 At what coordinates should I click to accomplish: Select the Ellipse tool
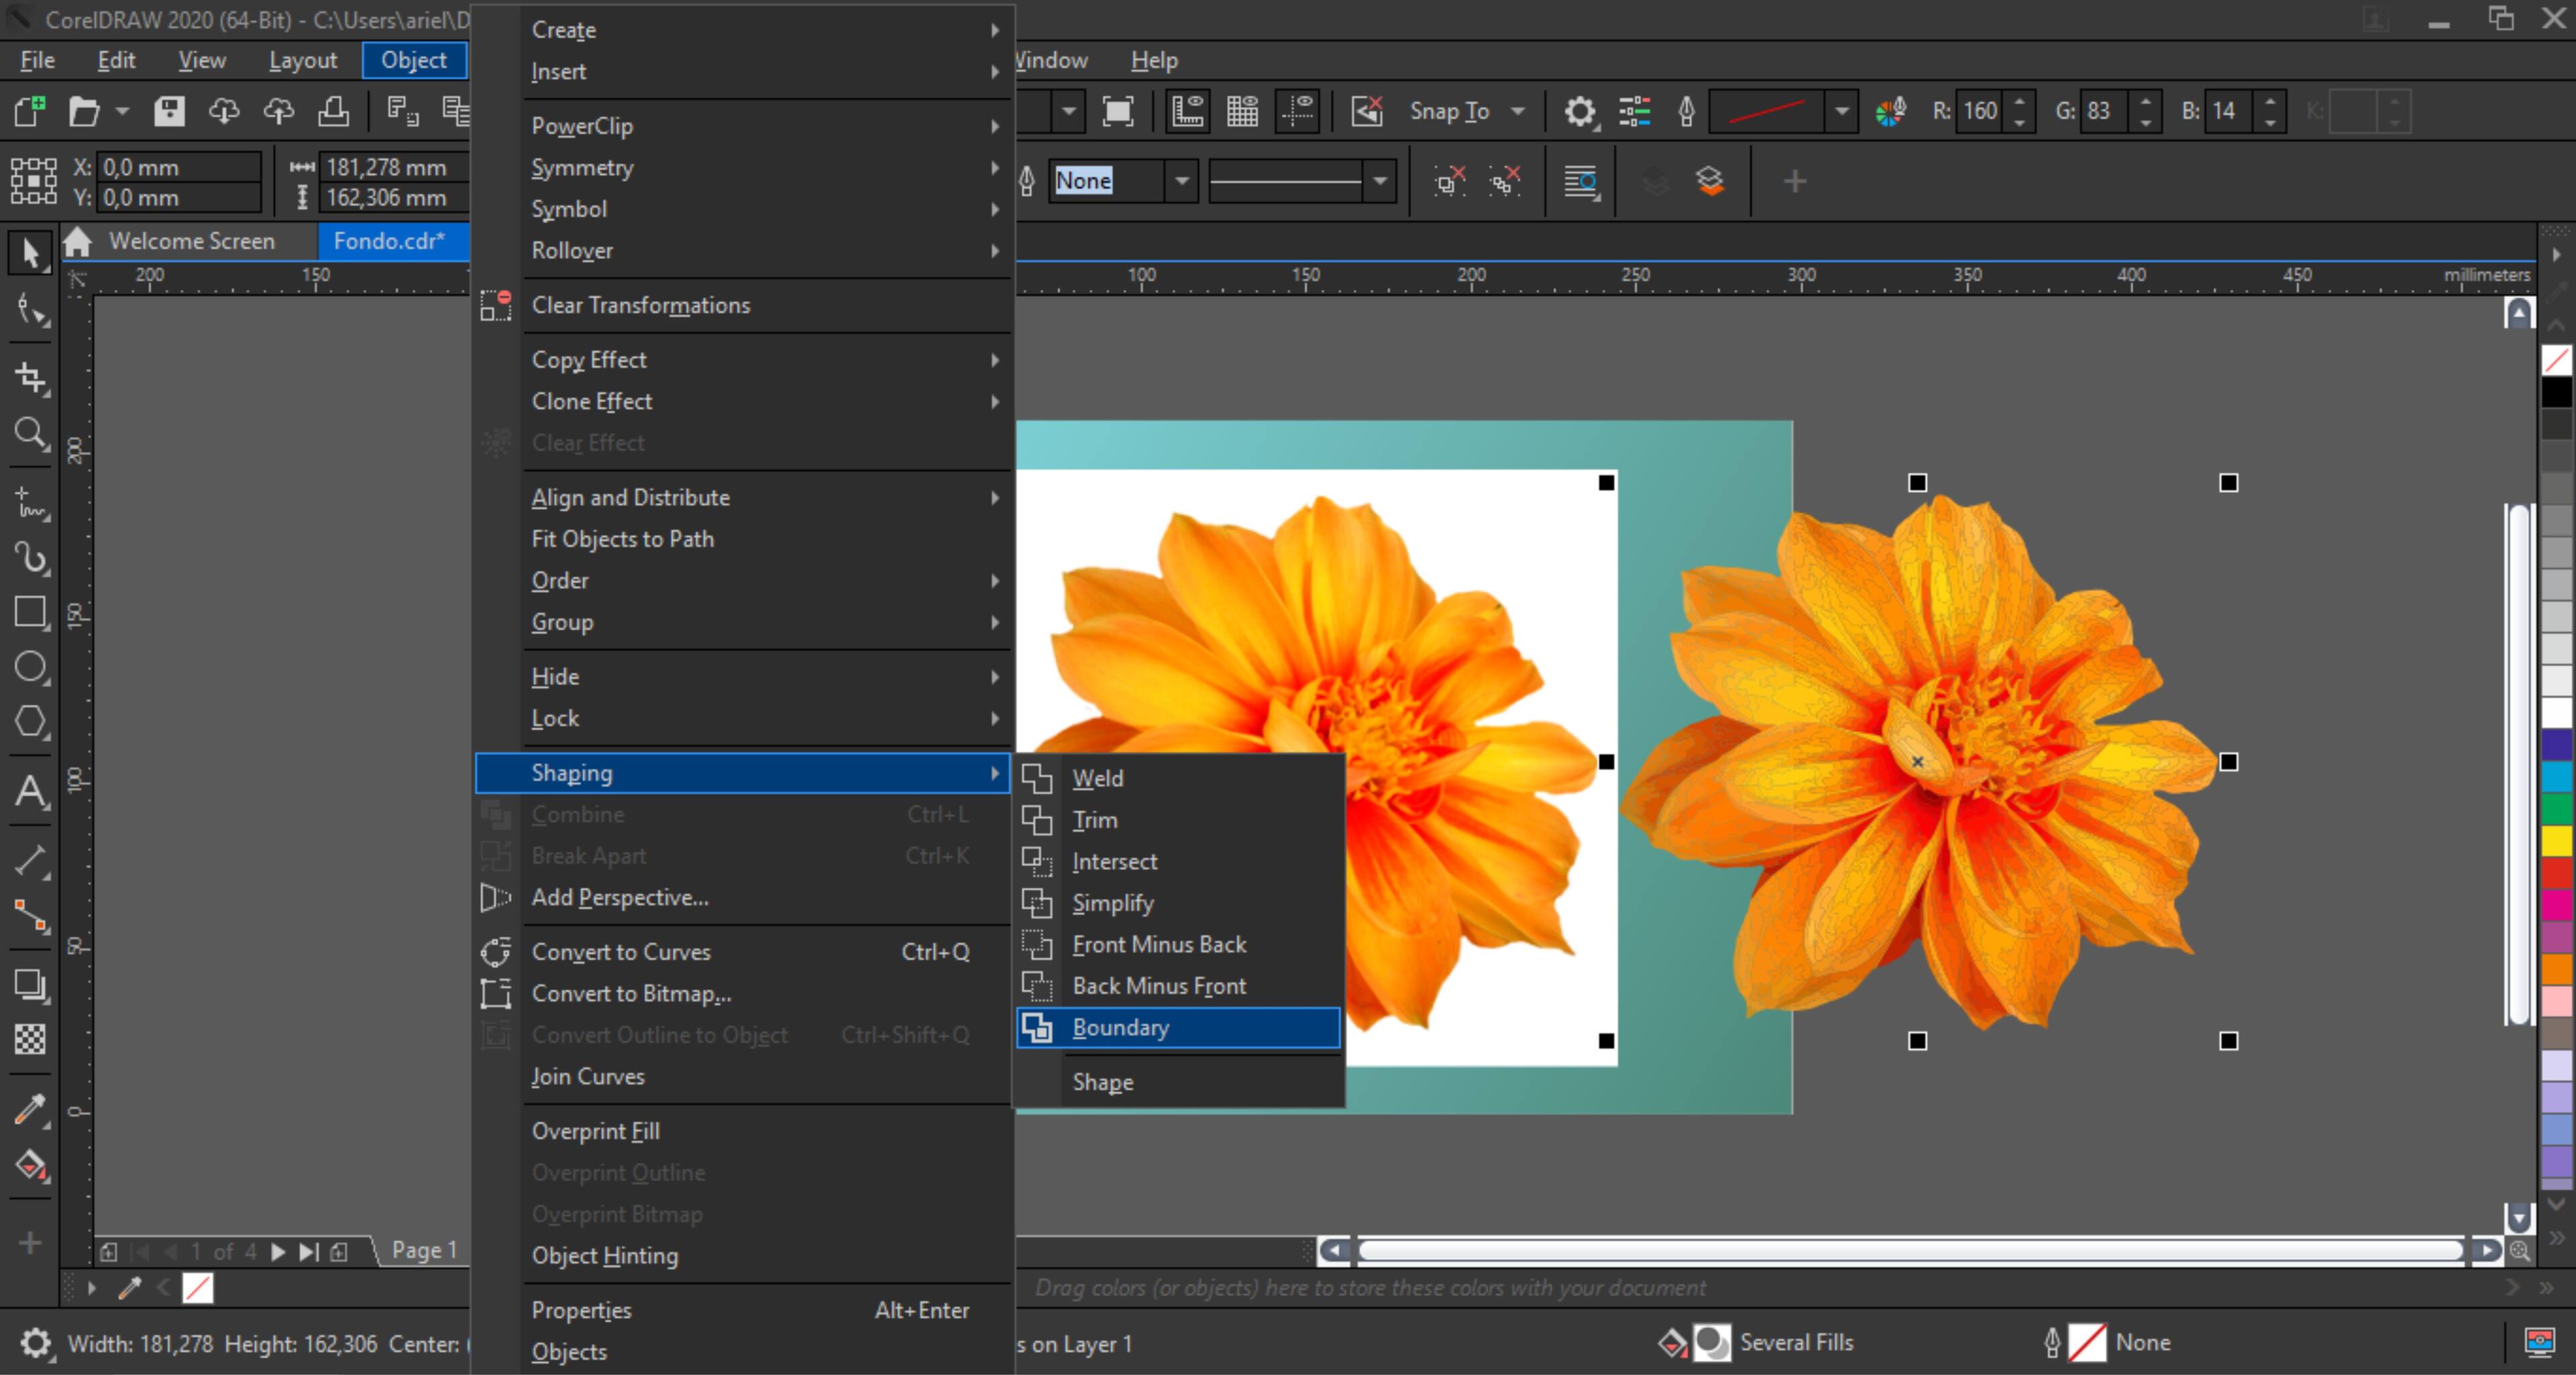[x=30, y=667]
